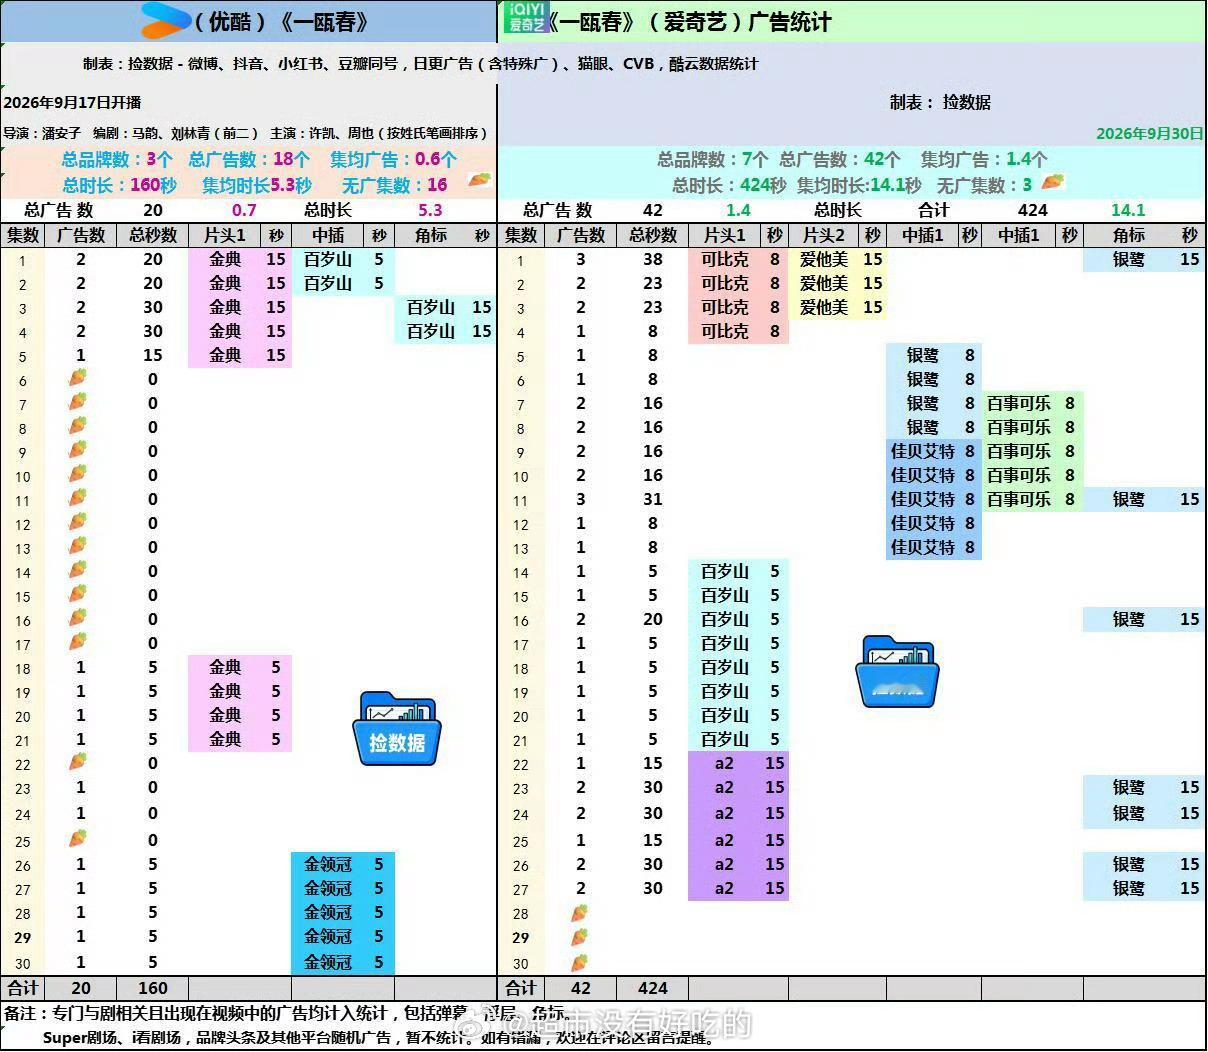Click the carrot in Youku episode 13 row
This screenshot has width=1208, height=1052.
(x=78, y=546)
